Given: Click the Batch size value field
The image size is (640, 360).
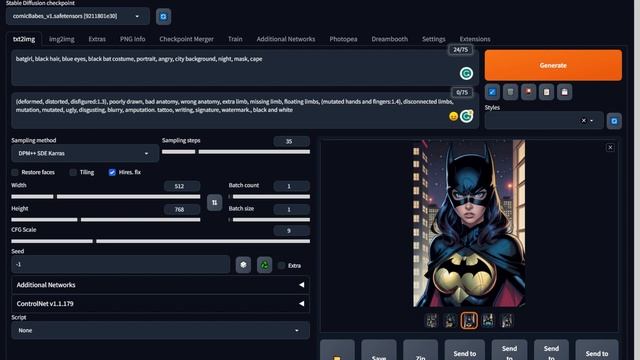Looking at the screenshot, I should (291, 209).
